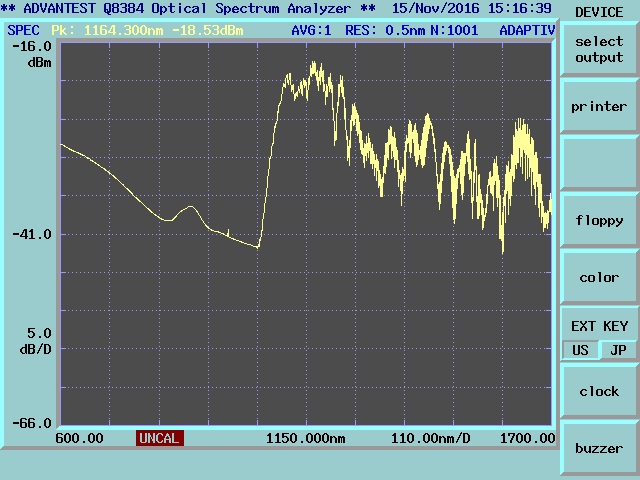Click the ADVANTEST Q8384 title text

(x=187, y=8)
